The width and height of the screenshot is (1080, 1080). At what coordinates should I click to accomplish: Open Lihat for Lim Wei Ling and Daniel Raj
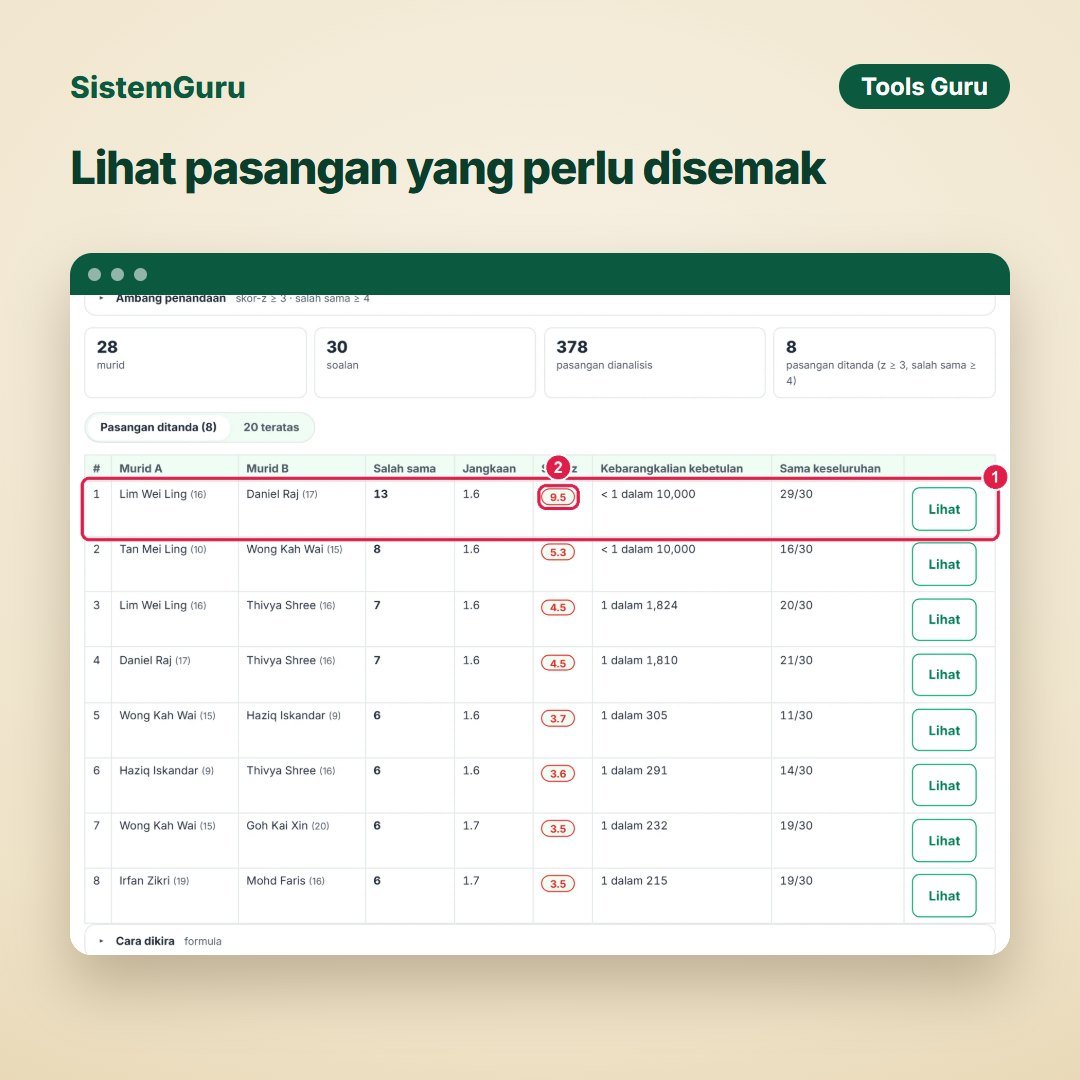pos(944,509)
